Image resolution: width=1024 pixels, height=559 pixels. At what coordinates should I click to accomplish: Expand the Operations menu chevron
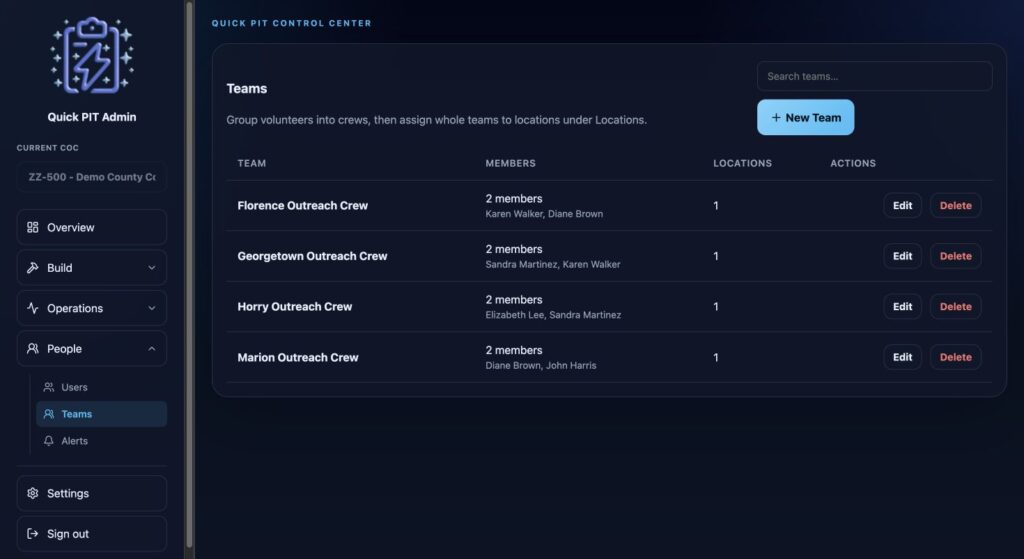click(x=152, y=308)
